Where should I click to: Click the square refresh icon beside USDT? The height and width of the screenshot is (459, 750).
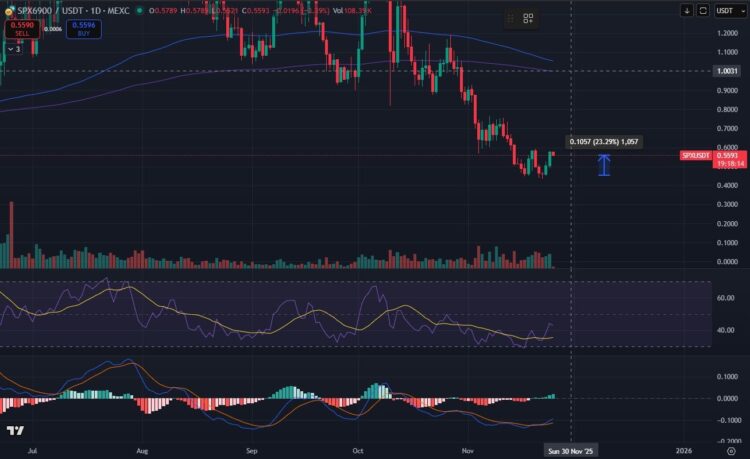[x=703, y=10]
